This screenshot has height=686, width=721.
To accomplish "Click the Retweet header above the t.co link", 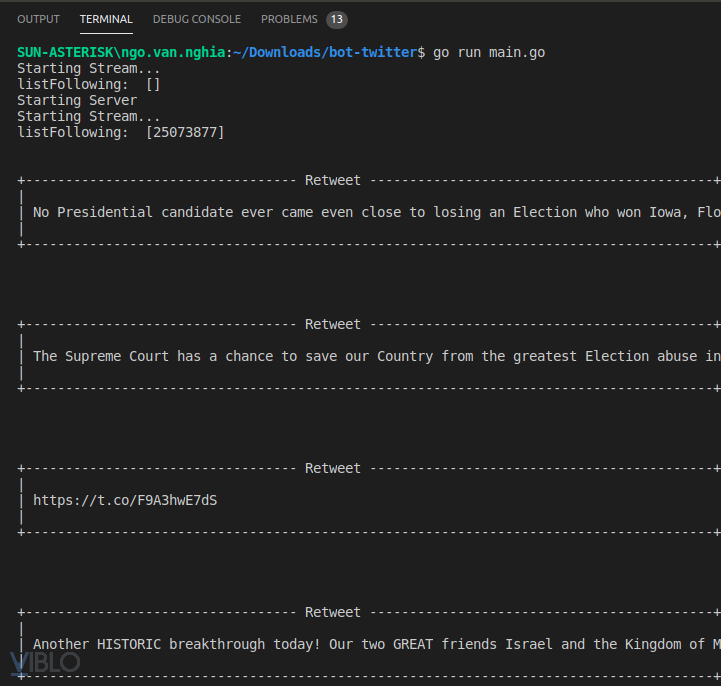I will point(333,468).
